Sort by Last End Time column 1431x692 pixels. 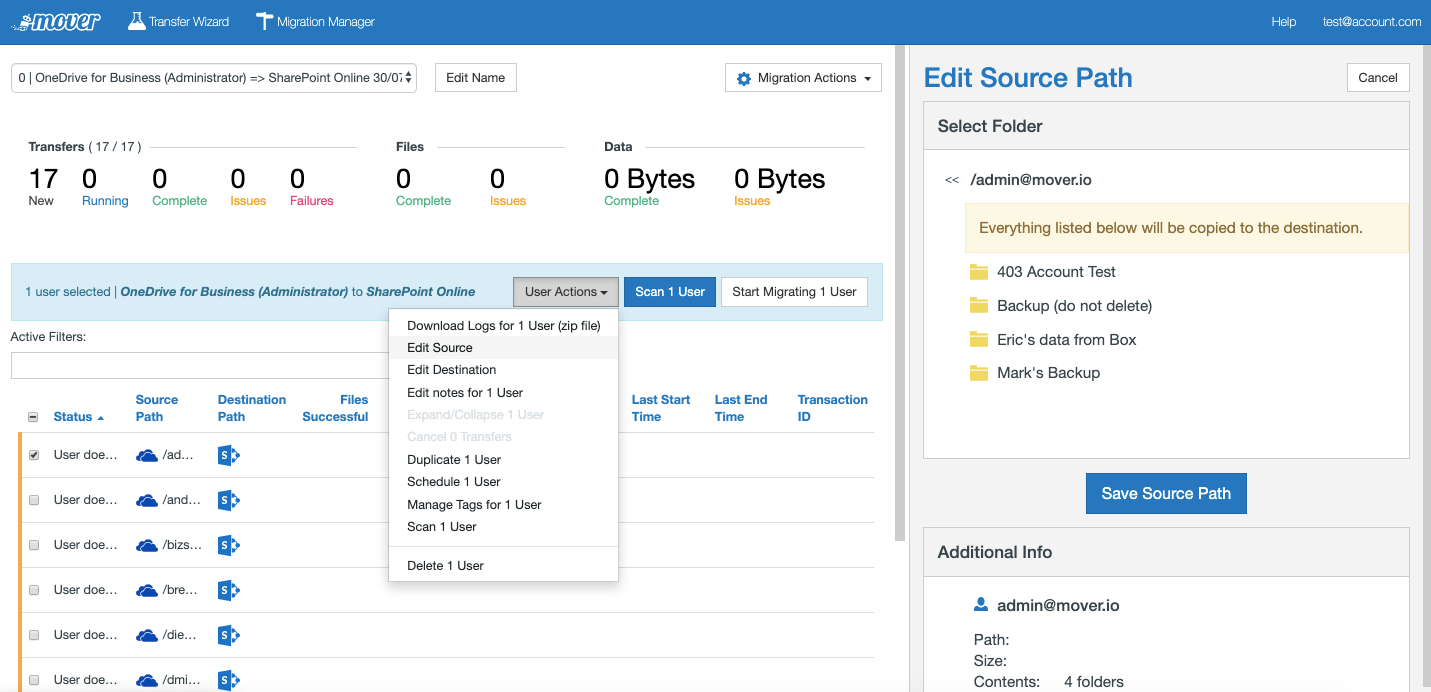(741, 408)
